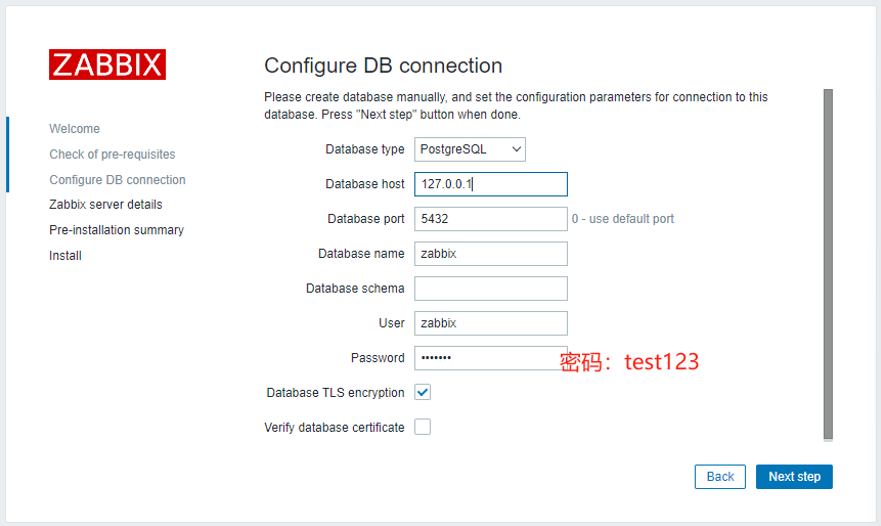Open the Database type dropdown
The width and height of the screenshot is (881, 526).
point(469,149)
